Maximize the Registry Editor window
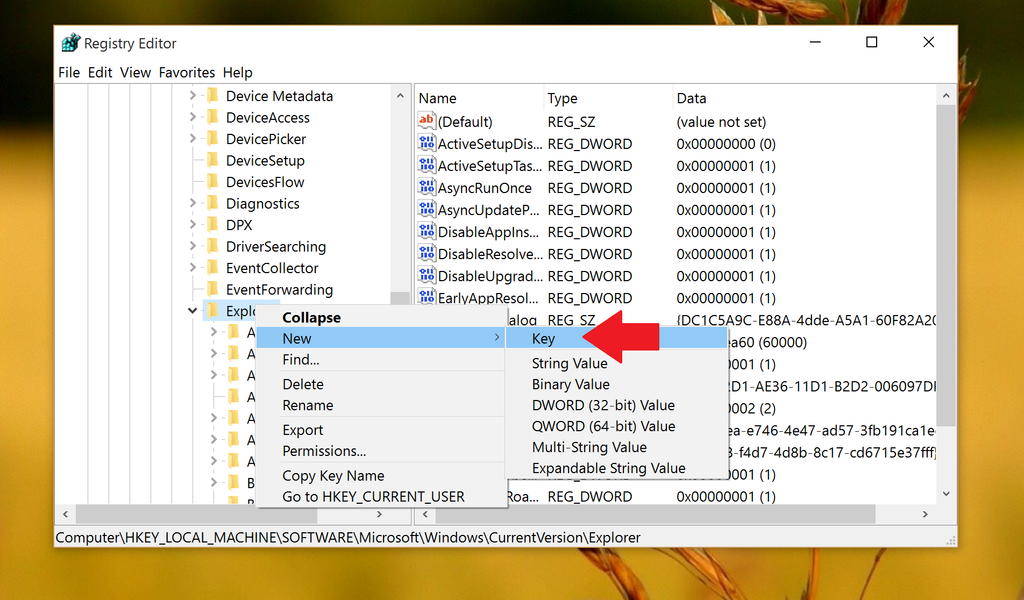This screenshot has width=1024, height=600. point(871,42)
